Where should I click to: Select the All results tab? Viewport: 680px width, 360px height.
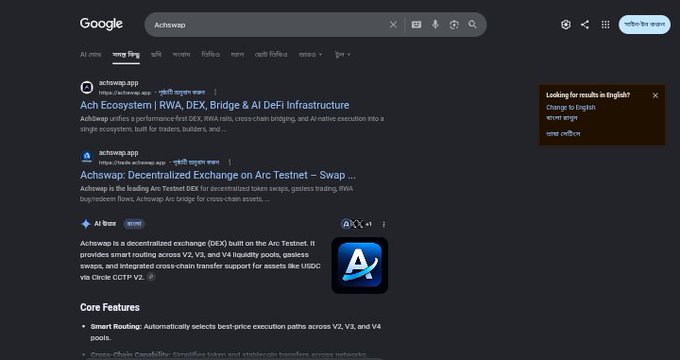(126, 55)
